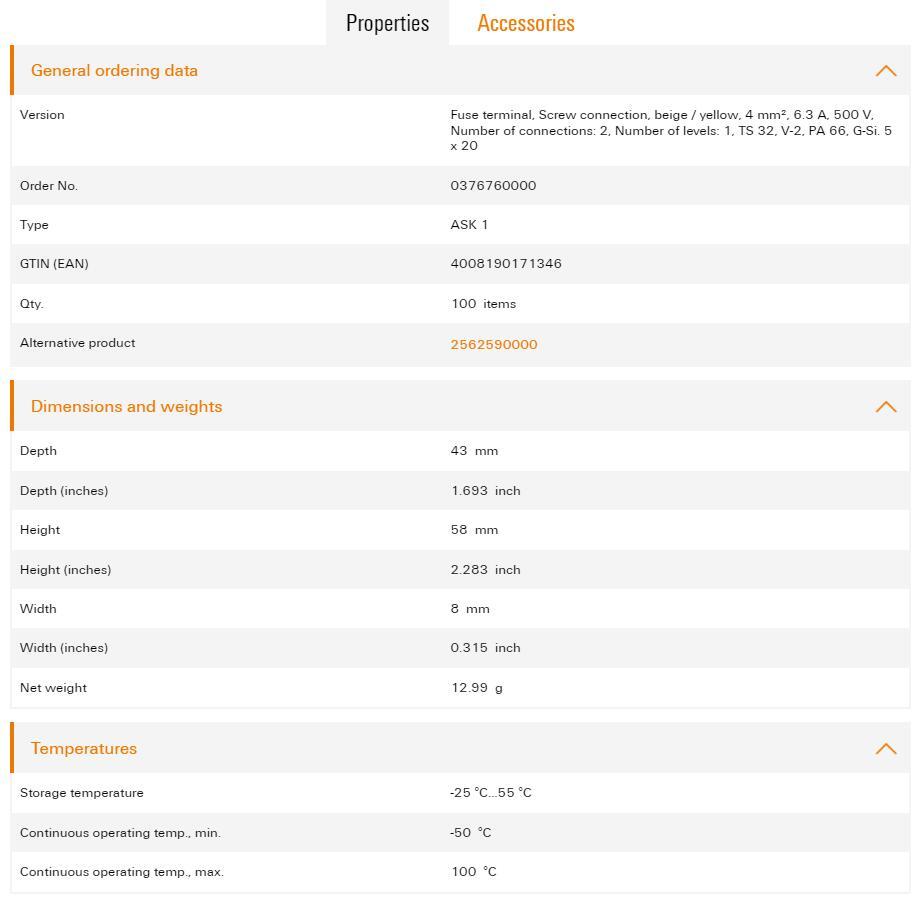This screenshot has width=921, height=903.
Task: Click the Qty. 100 items value
Action: (x=483, y=304)
